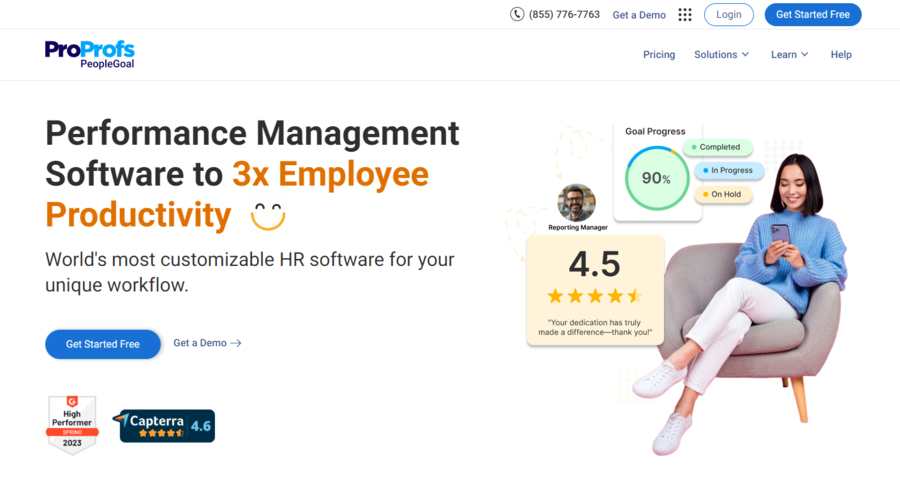Expand the Learn dropdown menu

click(x=789, y=55)
